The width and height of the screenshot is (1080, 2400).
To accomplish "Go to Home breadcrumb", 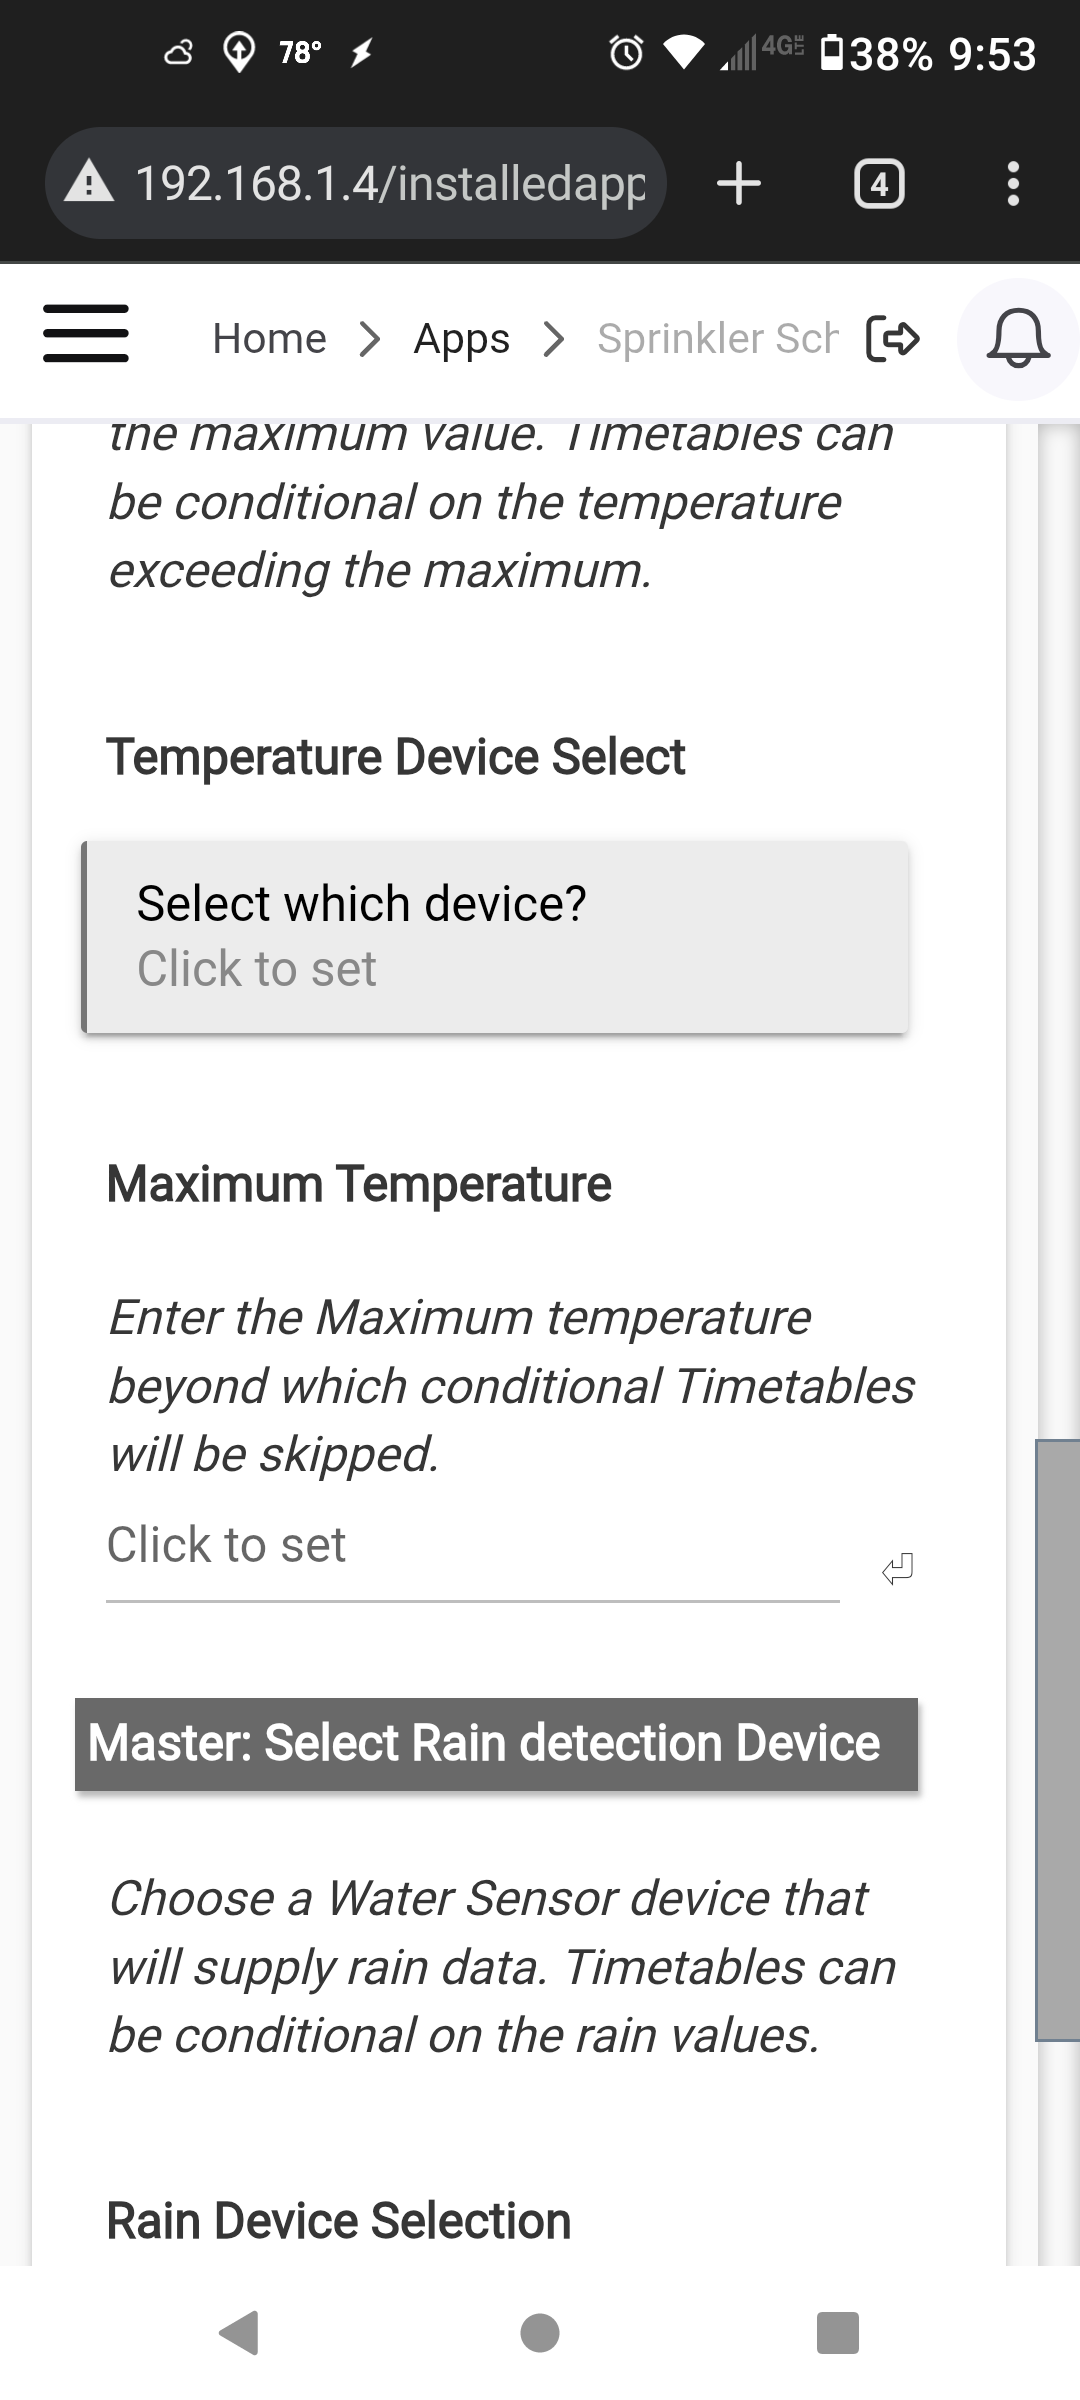I will pos(269,339).
